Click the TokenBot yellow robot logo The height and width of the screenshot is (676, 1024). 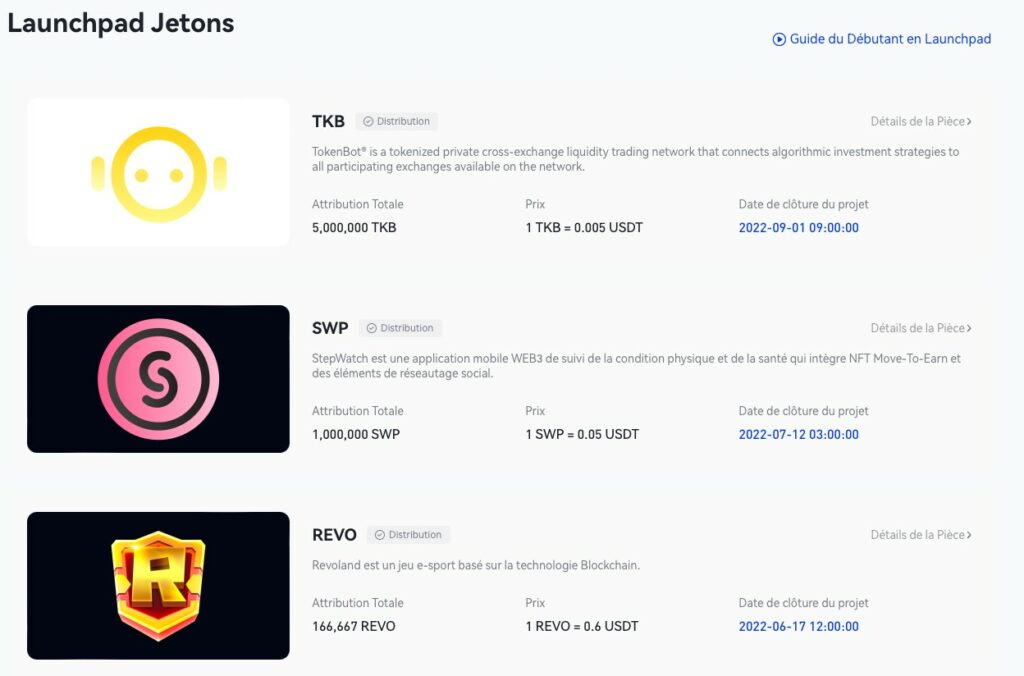point(158,174)
